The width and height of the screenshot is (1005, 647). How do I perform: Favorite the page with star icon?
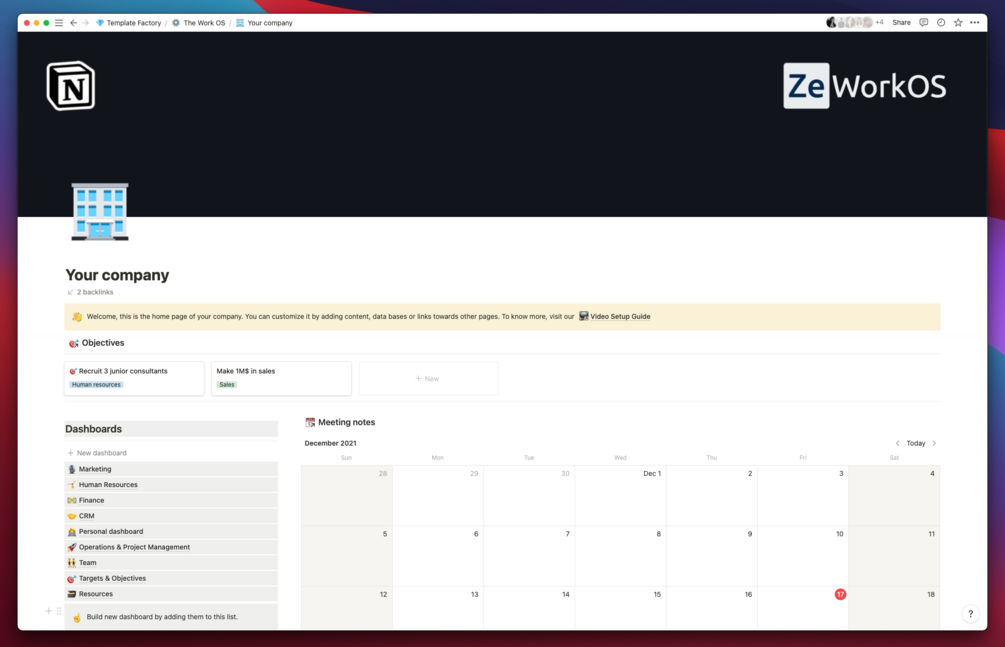(958, 22)
